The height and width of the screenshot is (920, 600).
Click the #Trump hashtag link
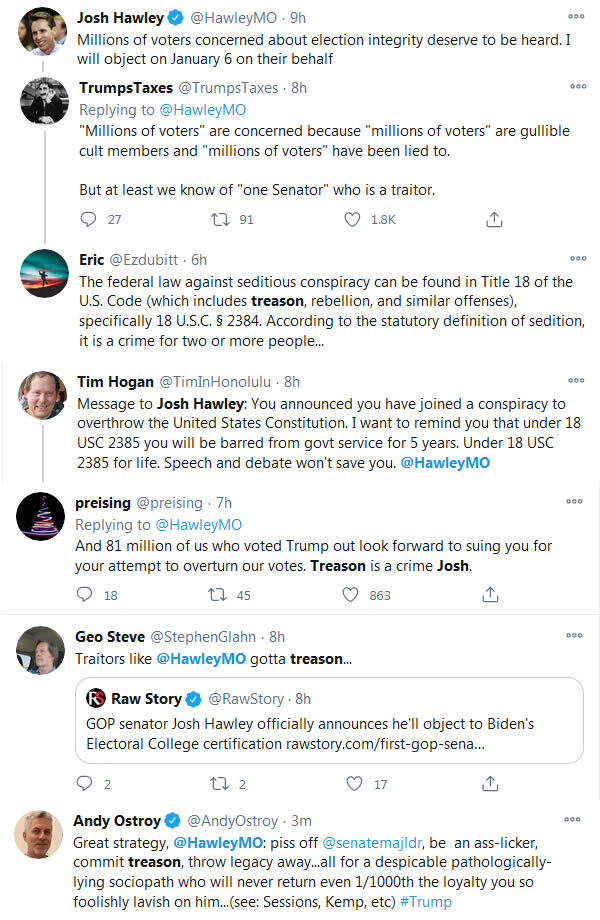point(424,901)
